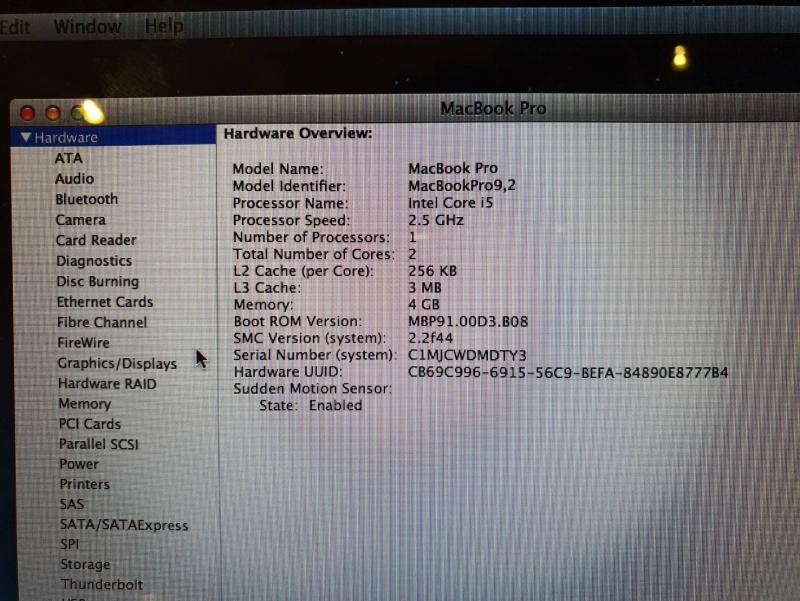This screenshot has height=601, width=800.
Task: Click the SMC Version value 2.2f44
Action: [x=431, y=338]
